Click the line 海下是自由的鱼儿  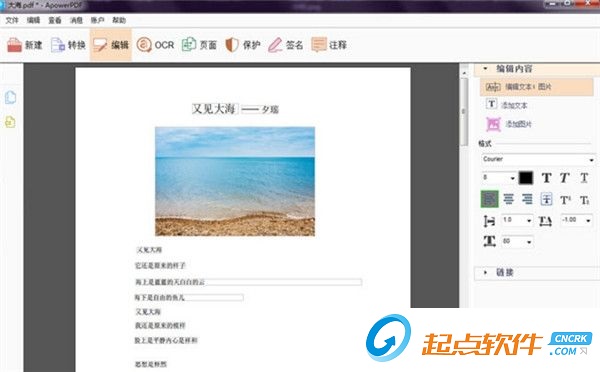160,297
